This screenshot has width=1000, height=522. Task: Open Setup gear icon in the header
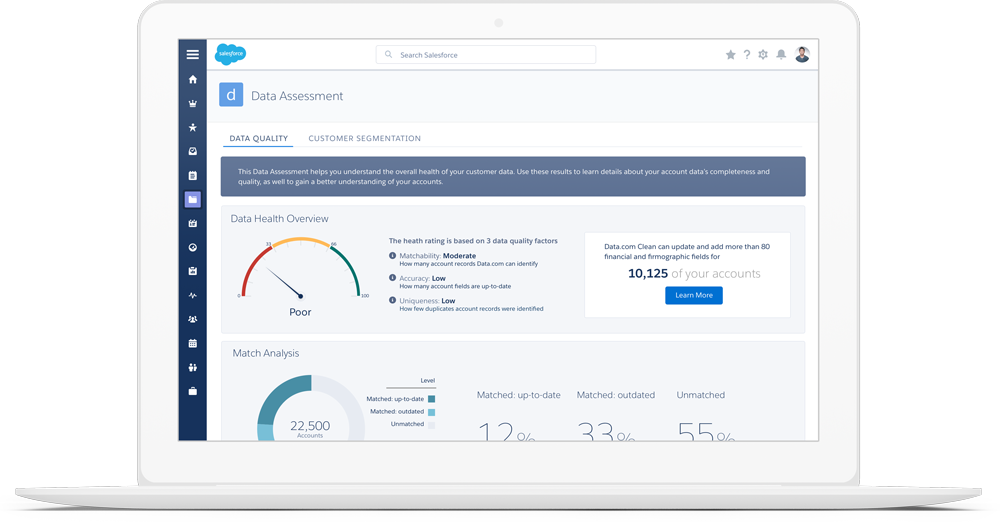pyautogui.click(x=763, y=55)
